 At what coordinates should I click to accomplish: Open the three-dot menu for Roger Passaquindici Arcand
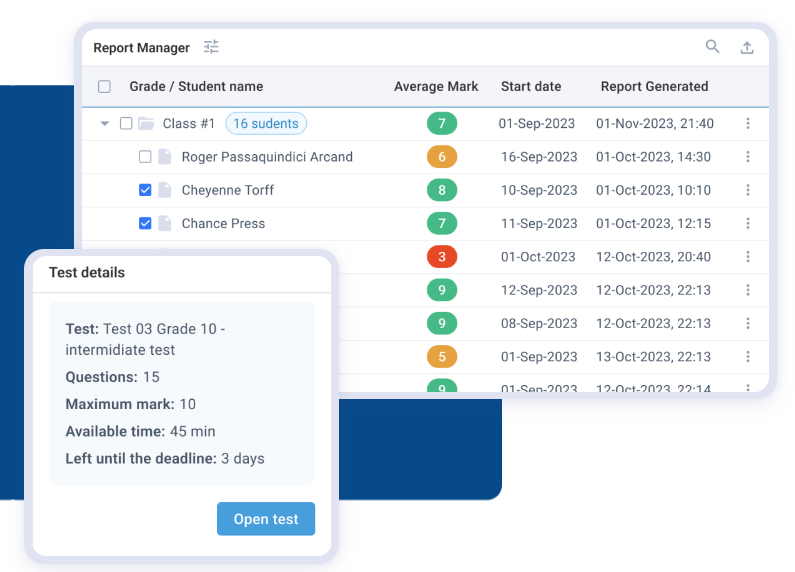point(747,157)
